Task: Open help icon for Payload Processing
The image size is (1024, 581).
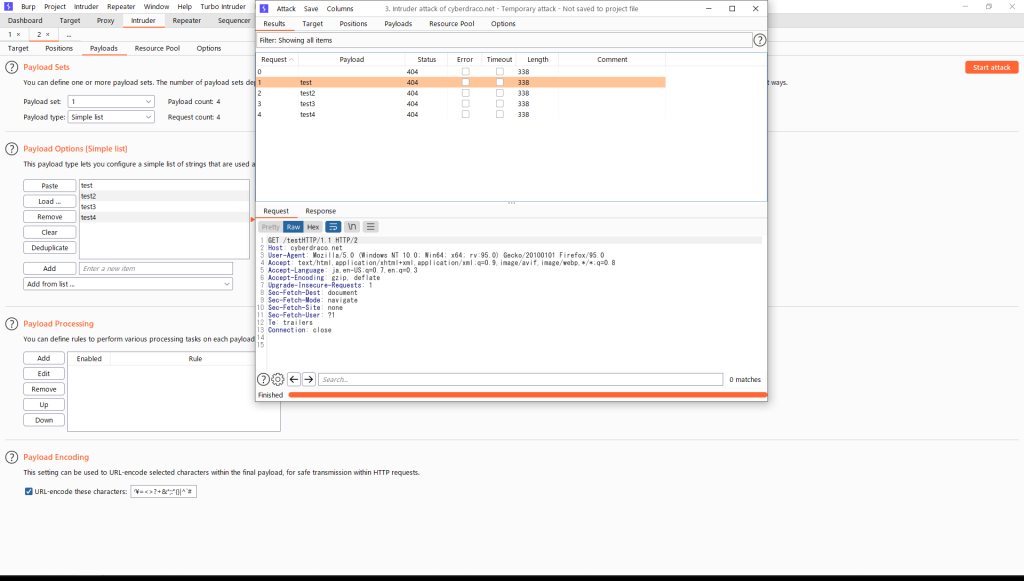Action: pos(12,324)
